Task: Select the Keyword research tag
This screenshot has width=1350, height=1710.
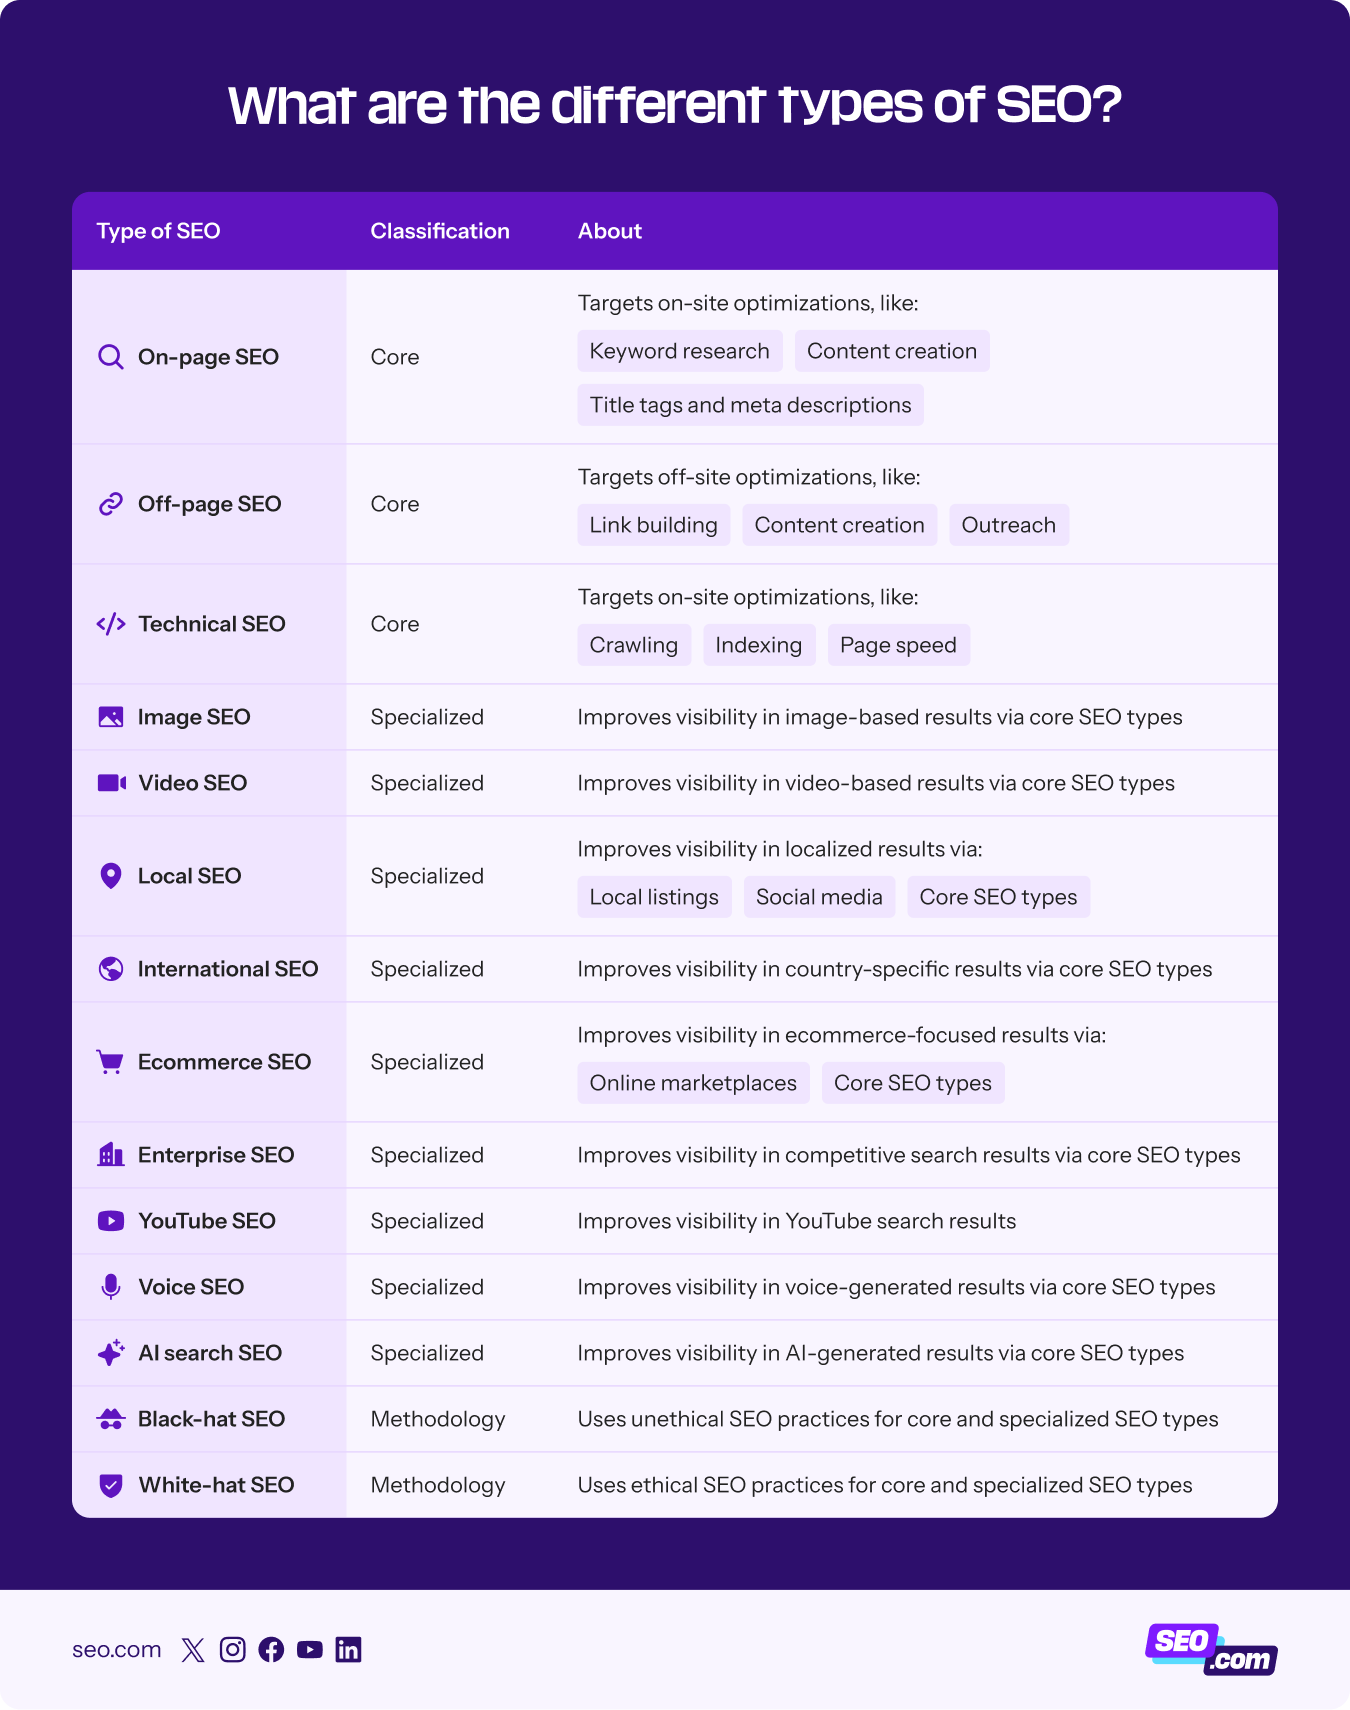Action: [679, 351]
